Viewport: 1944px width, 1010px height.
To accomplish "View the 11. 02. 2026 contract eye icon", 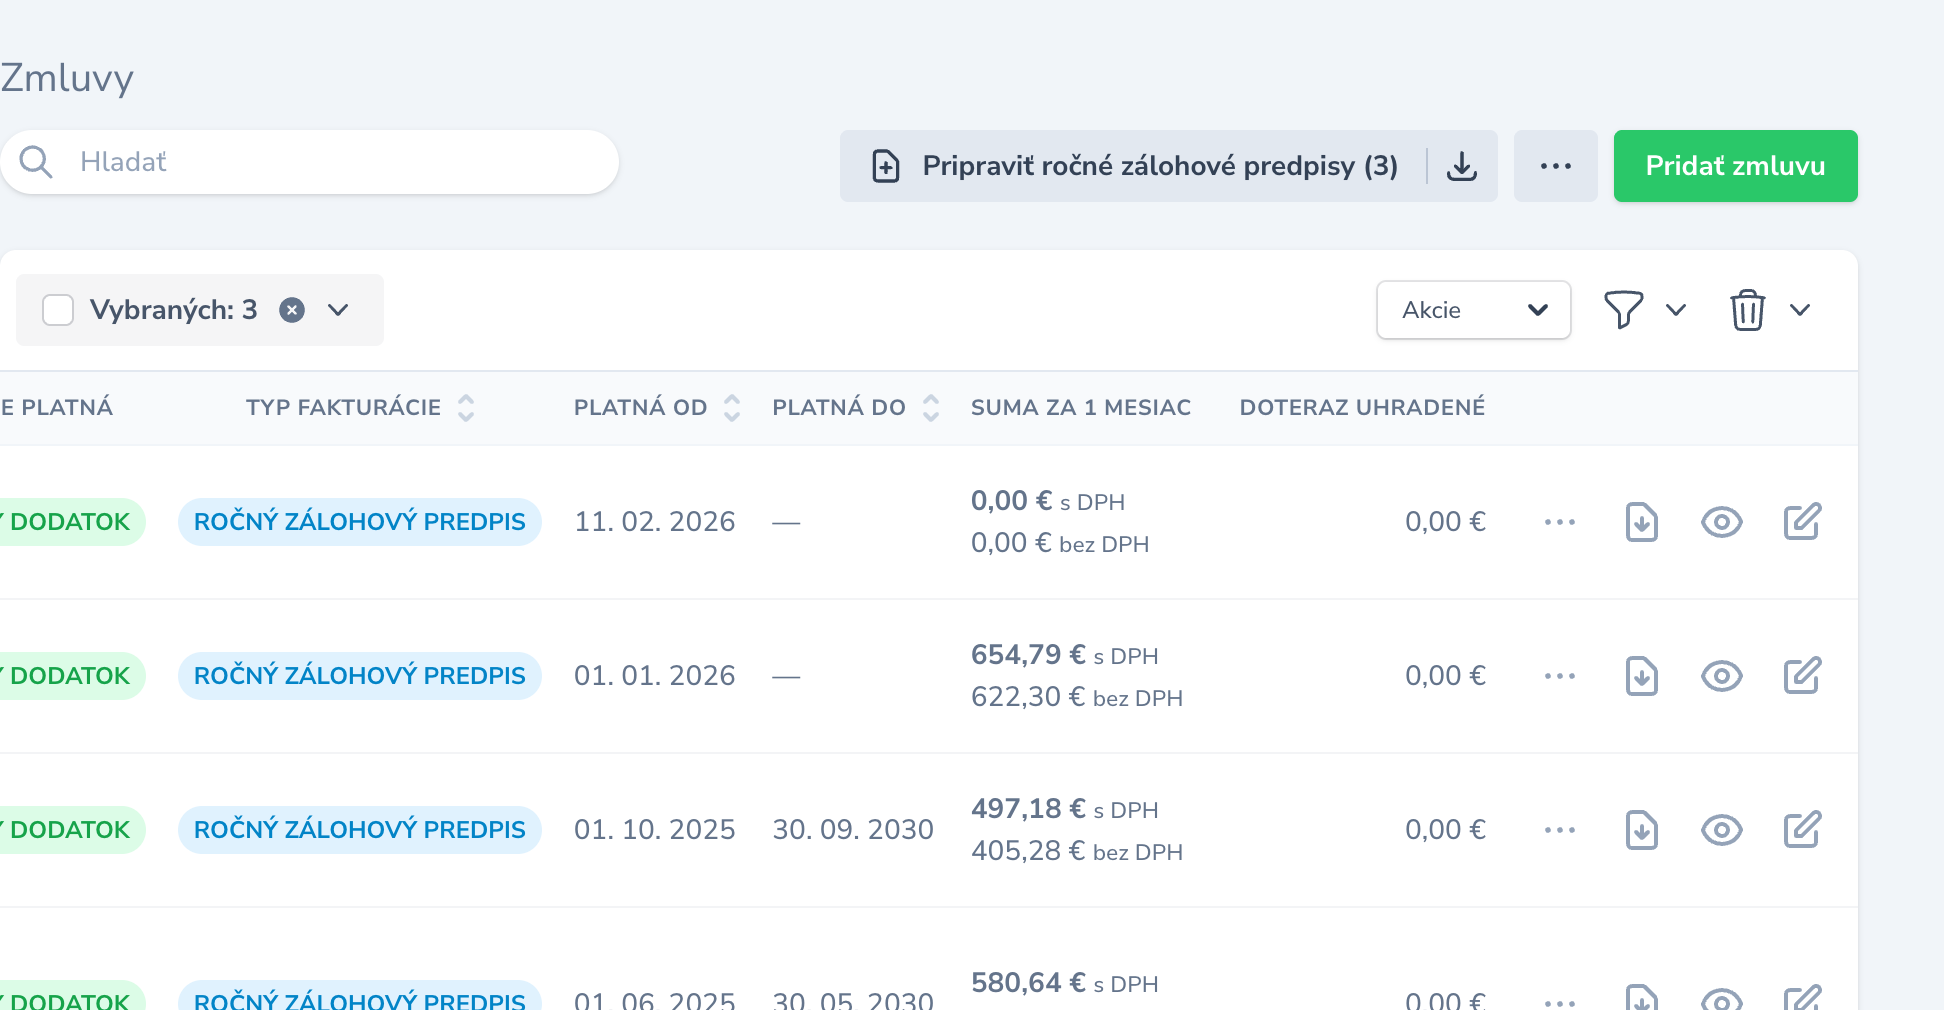I will [1722, 522].
